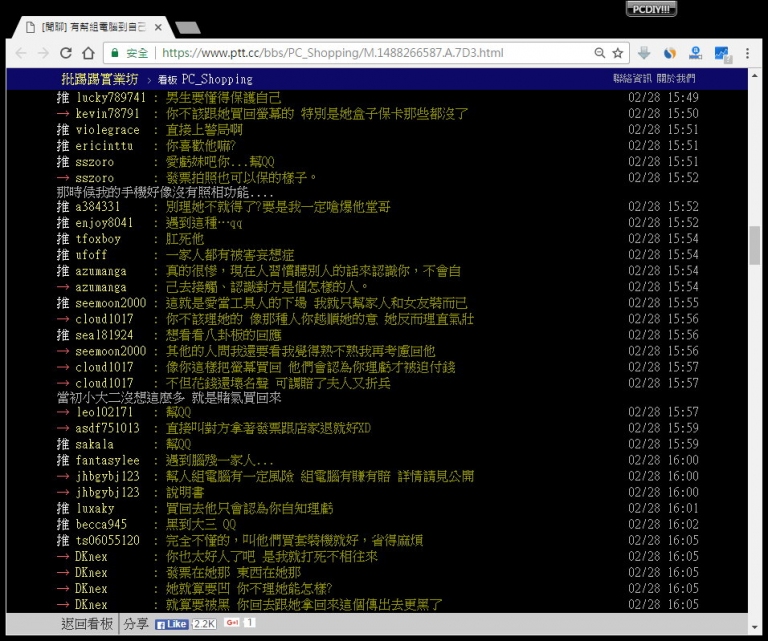768x641 pixels.
Task: Open the browser home page icon
Action: (x=88, y=53)
